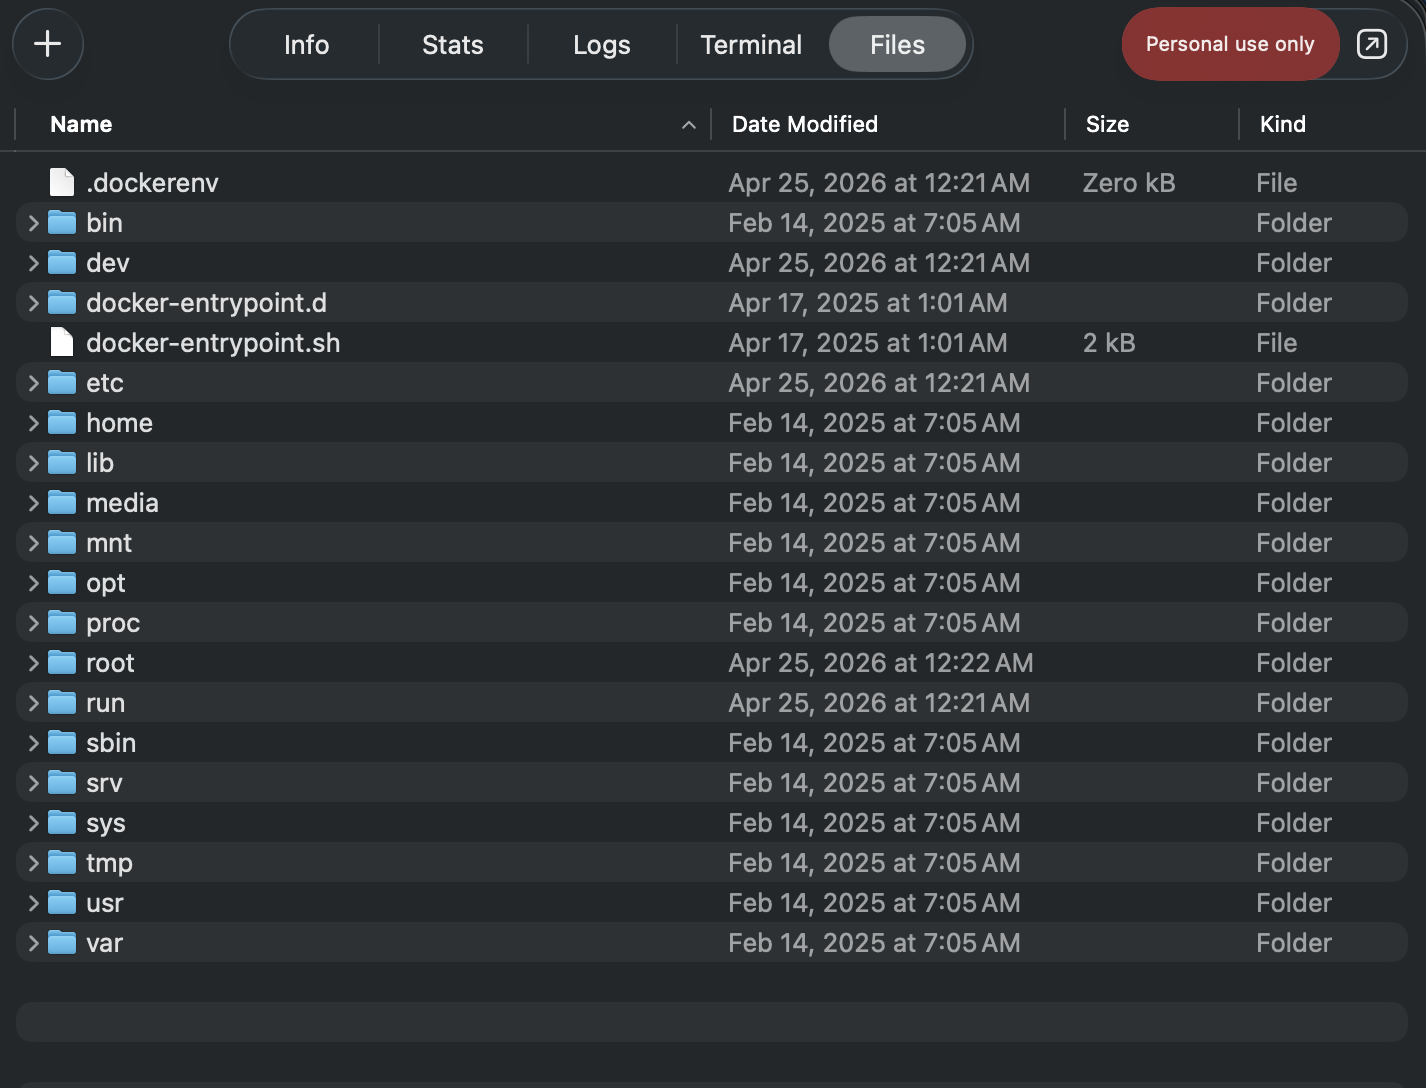Open container in new window icon
Image resolution: width=1426 pixels, height=1088 pixels.
point(1371,44)
